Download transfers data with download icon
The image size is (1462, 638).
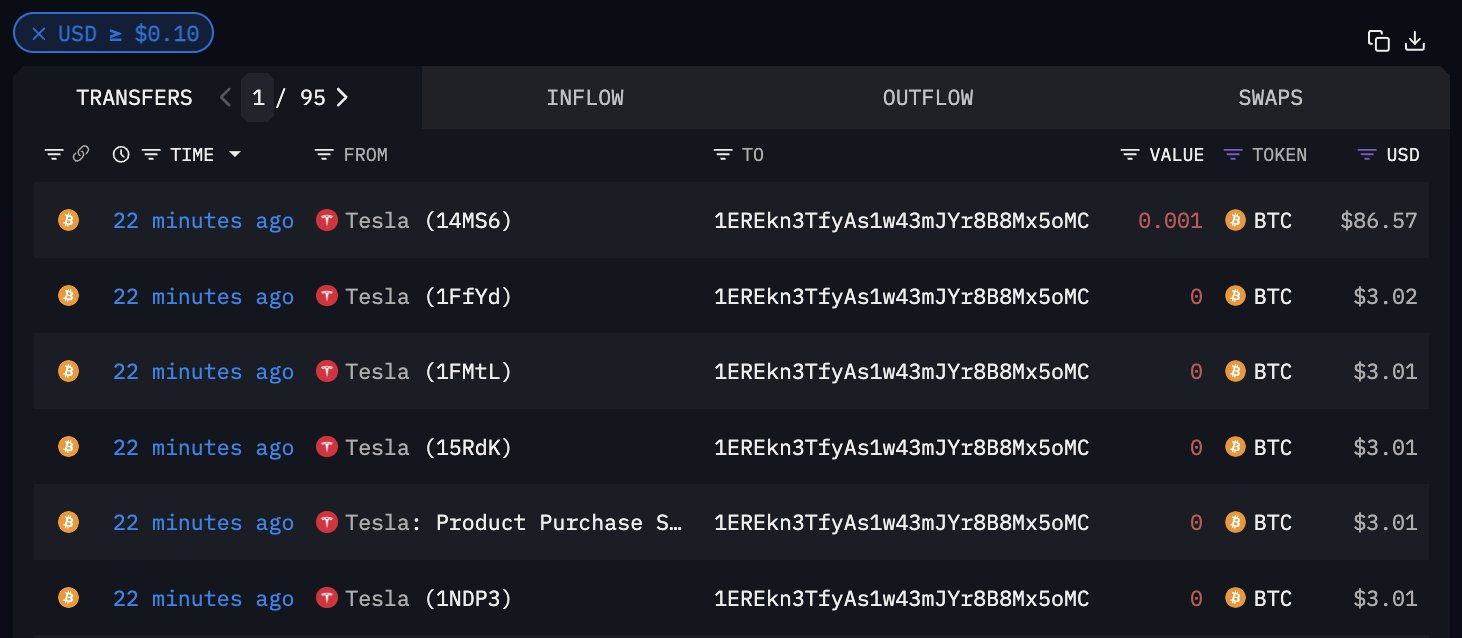point(1415,41)
